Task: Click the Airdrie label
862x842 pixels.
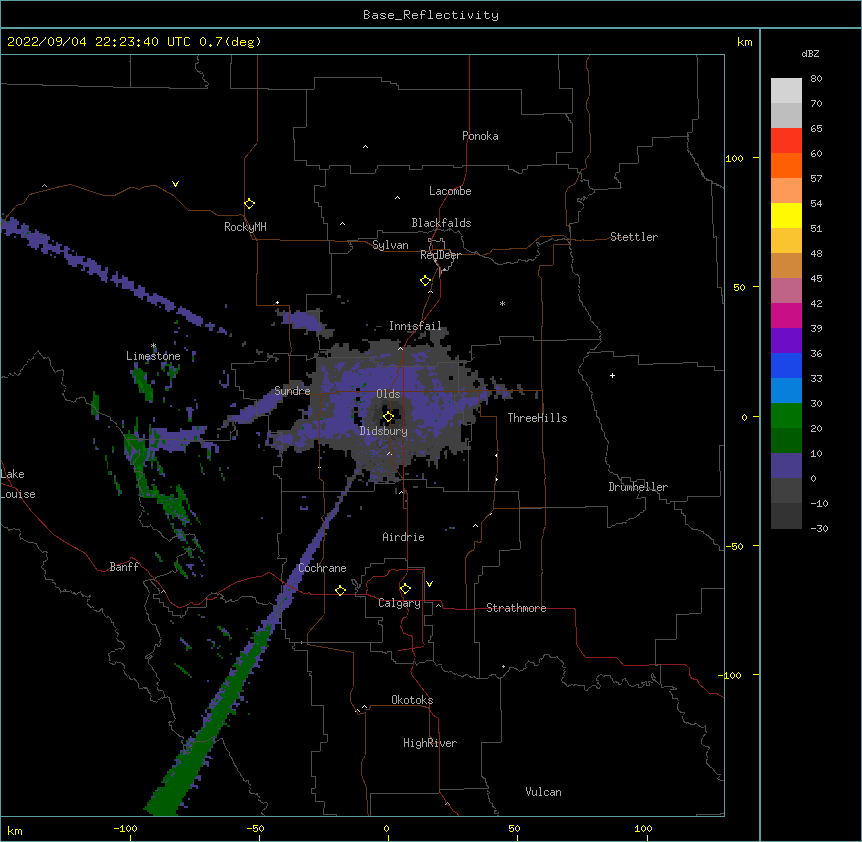Action: coord(403,537)
